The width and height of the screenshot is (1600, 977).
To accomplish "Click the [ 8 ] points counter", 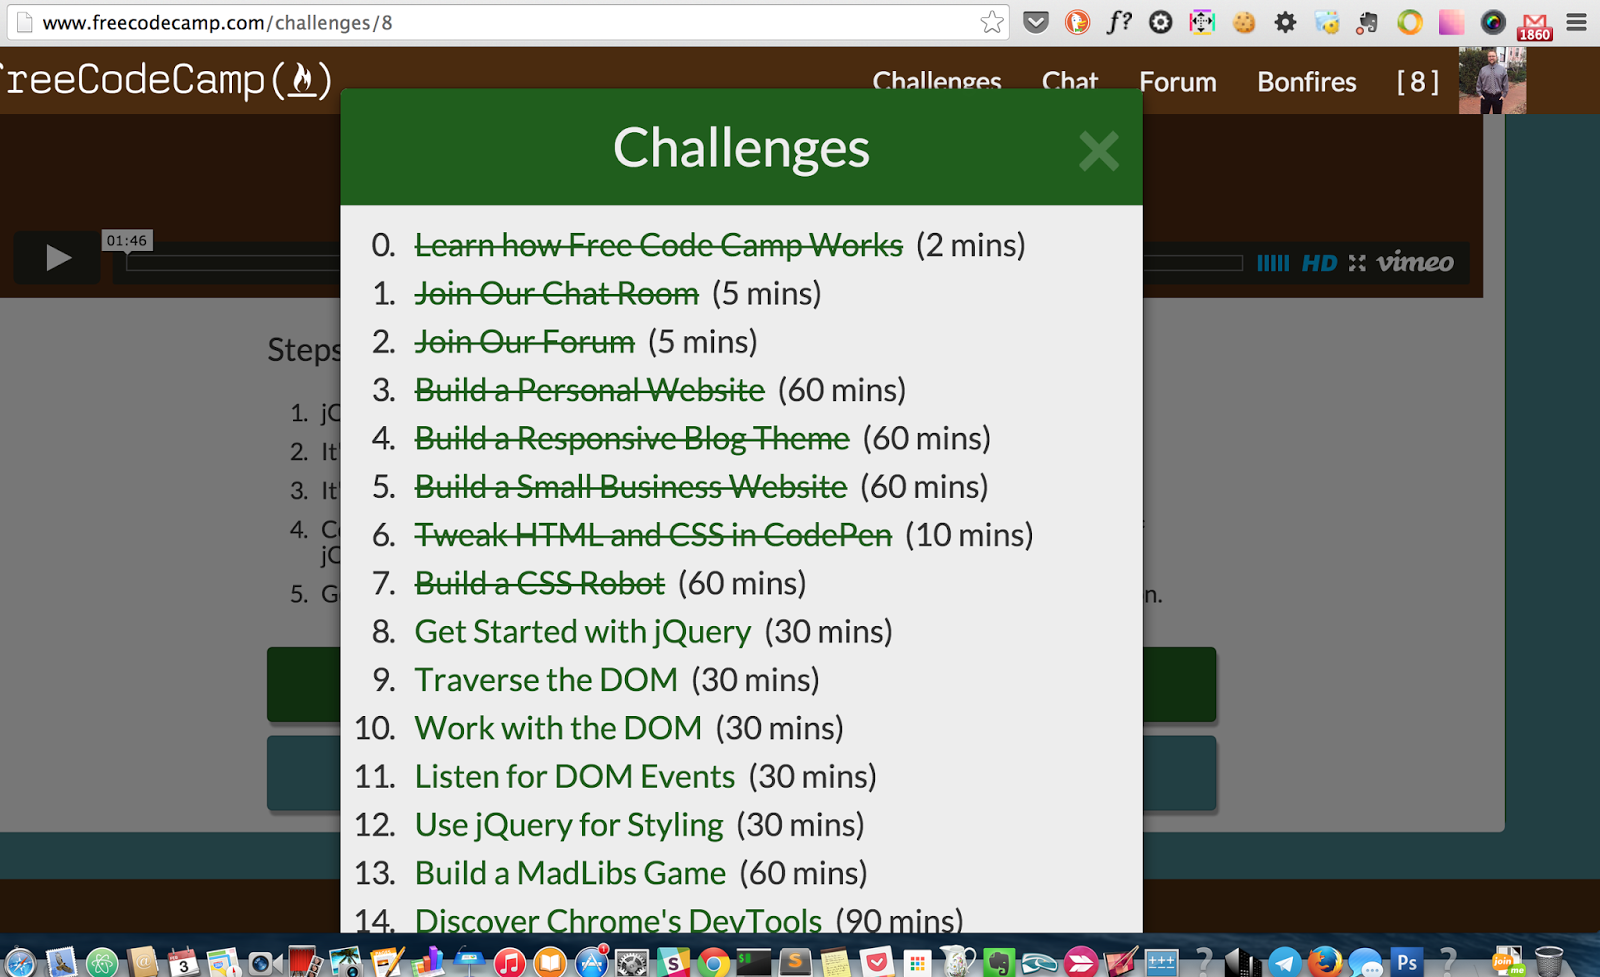I will pyautogui.click(x=1418, y=82).
